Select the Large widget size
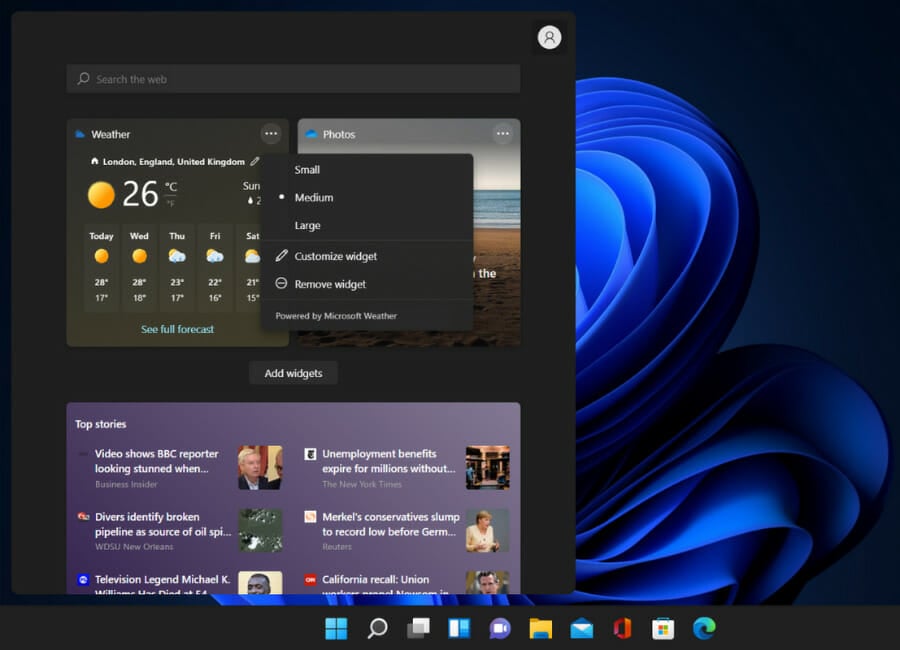The image size is (900, 650). pos(305,225)
